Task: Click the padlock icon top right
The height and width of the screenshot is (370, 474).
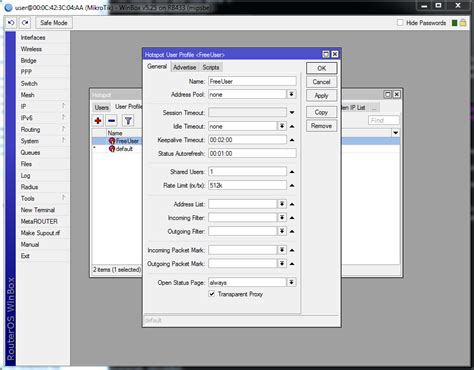Action: (x=463, y=23)
